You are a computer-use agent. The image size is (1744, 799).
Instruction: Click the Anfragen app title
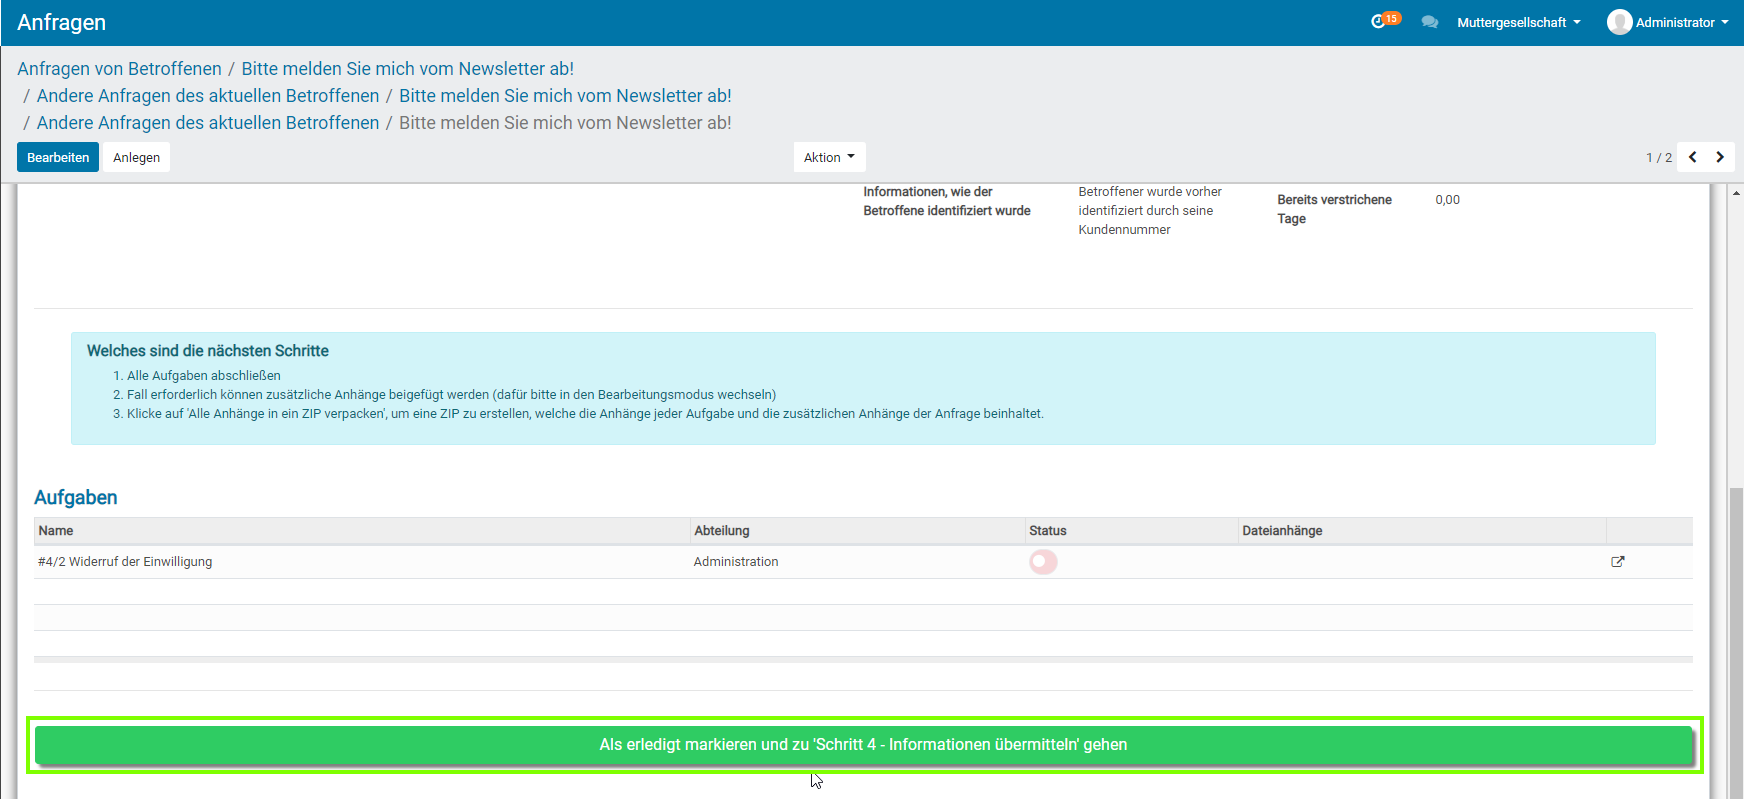tap(61, 22)
